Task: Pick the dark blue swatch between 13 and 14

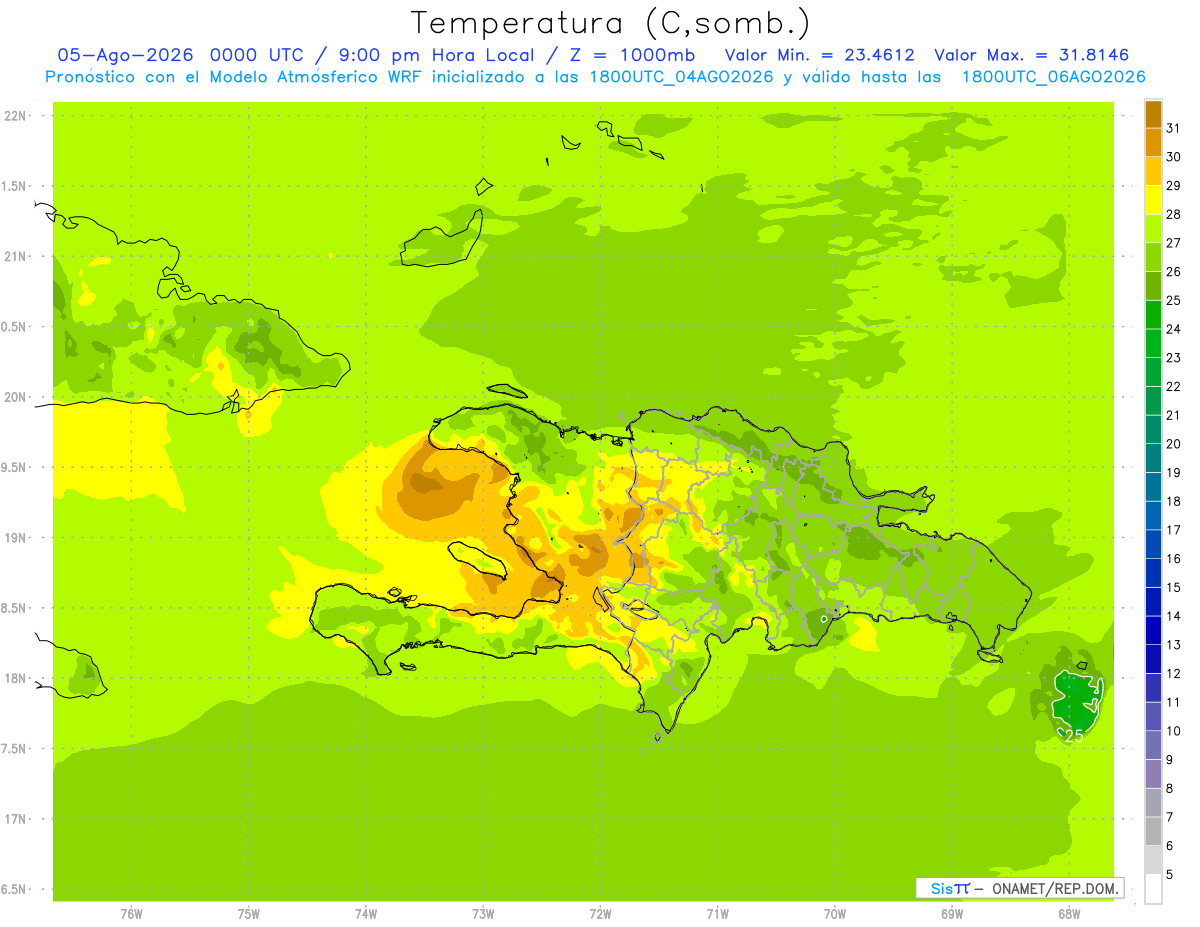Action: (1153, 630)
